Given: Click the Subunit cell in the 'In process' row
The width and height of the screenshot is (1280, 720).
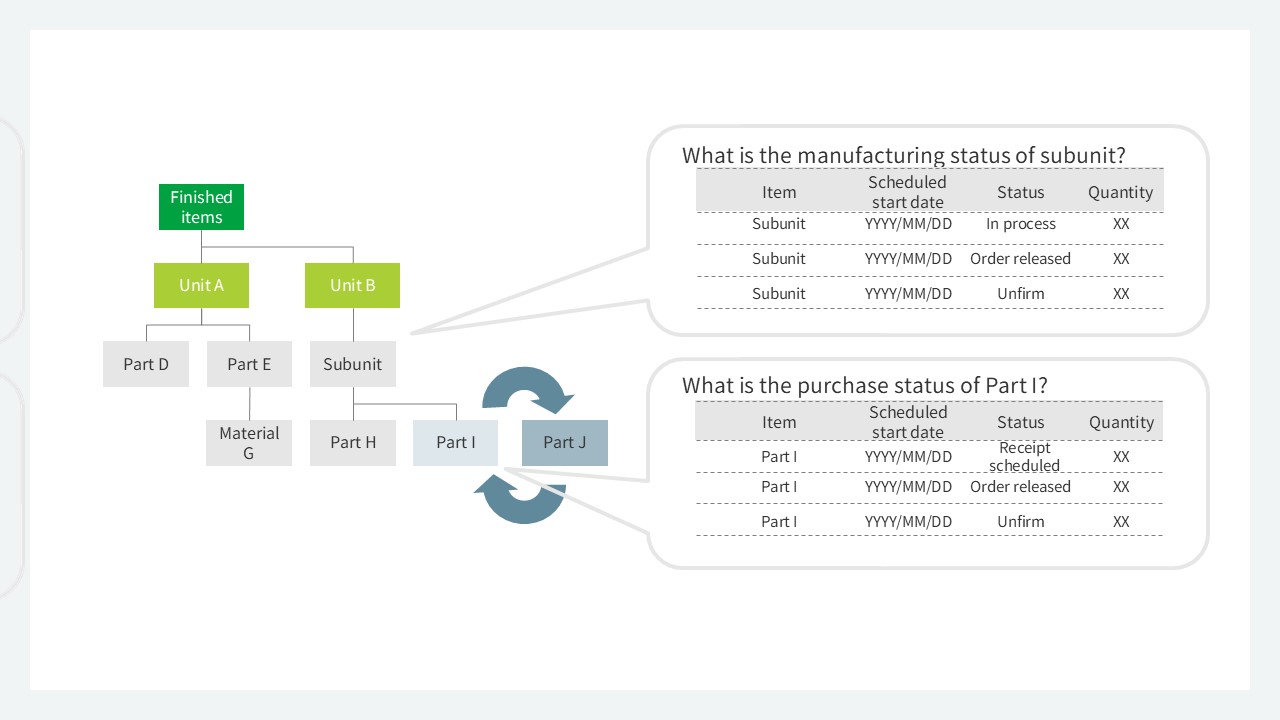Looking at the screenshot, I should 779,224.
